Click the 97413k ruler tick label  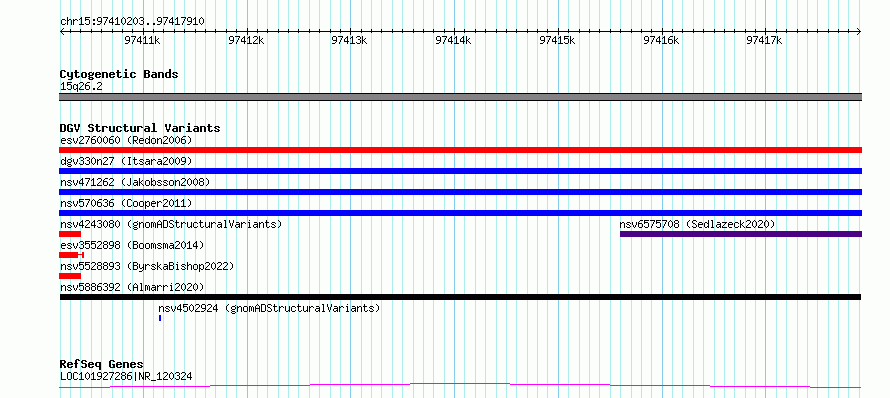(350, 40)
